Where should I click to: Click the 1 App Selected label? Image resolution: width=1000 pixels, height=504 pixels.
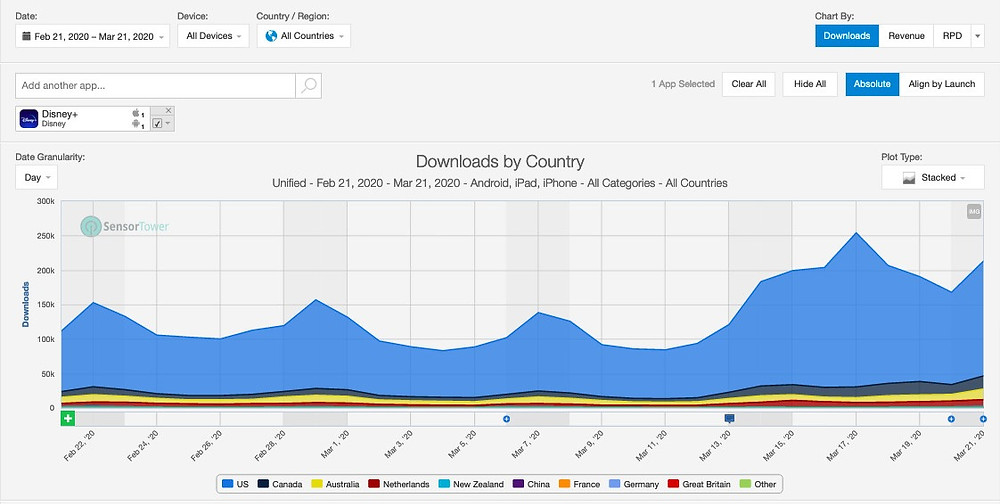pos(683,84)
